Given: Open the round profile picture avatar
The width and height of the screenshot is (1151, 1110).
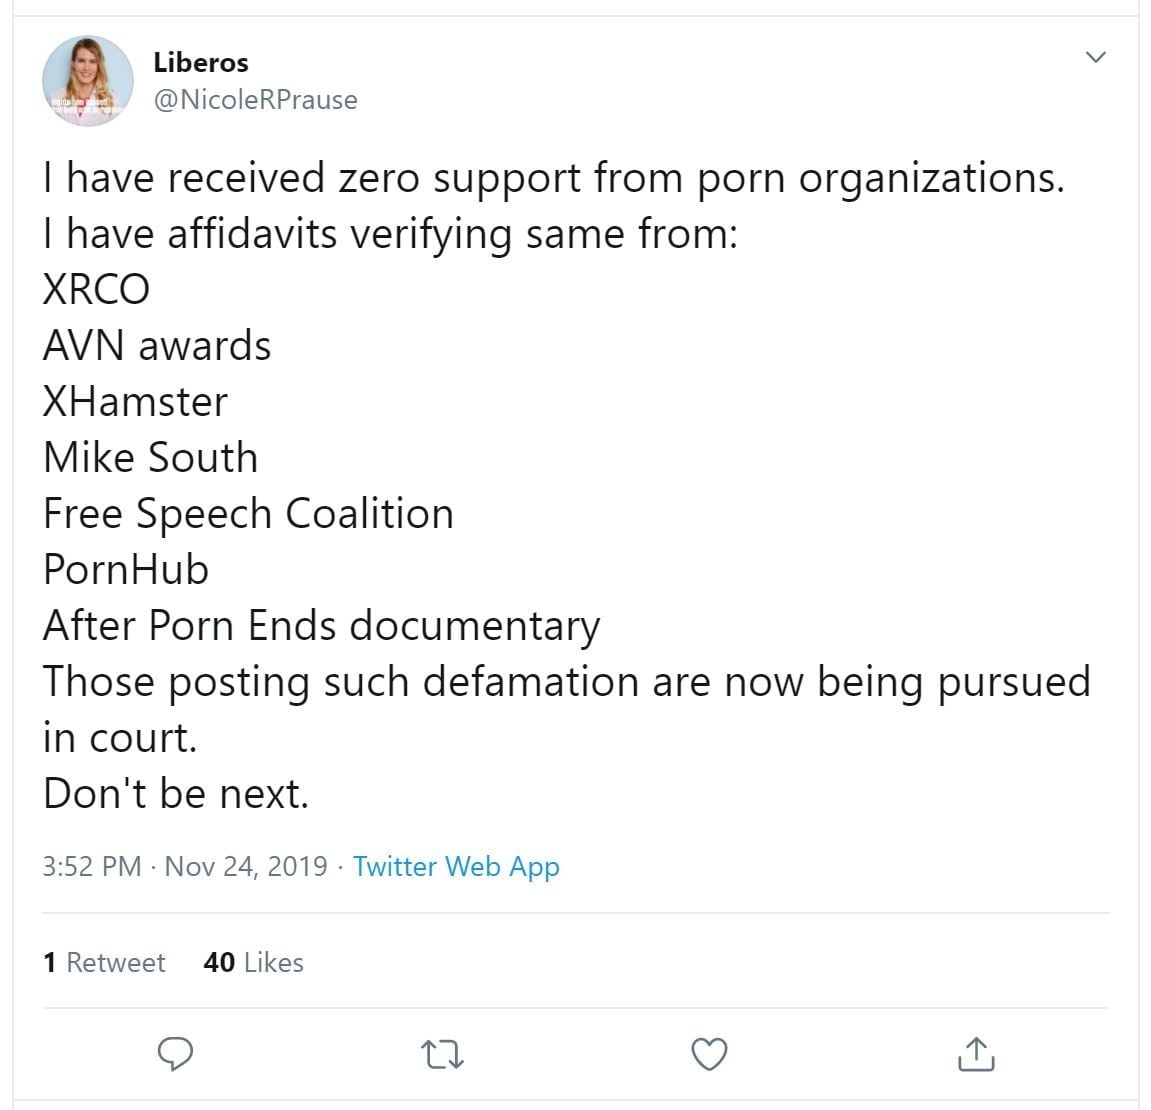Looking at the screenshot, I should (87, 81).
